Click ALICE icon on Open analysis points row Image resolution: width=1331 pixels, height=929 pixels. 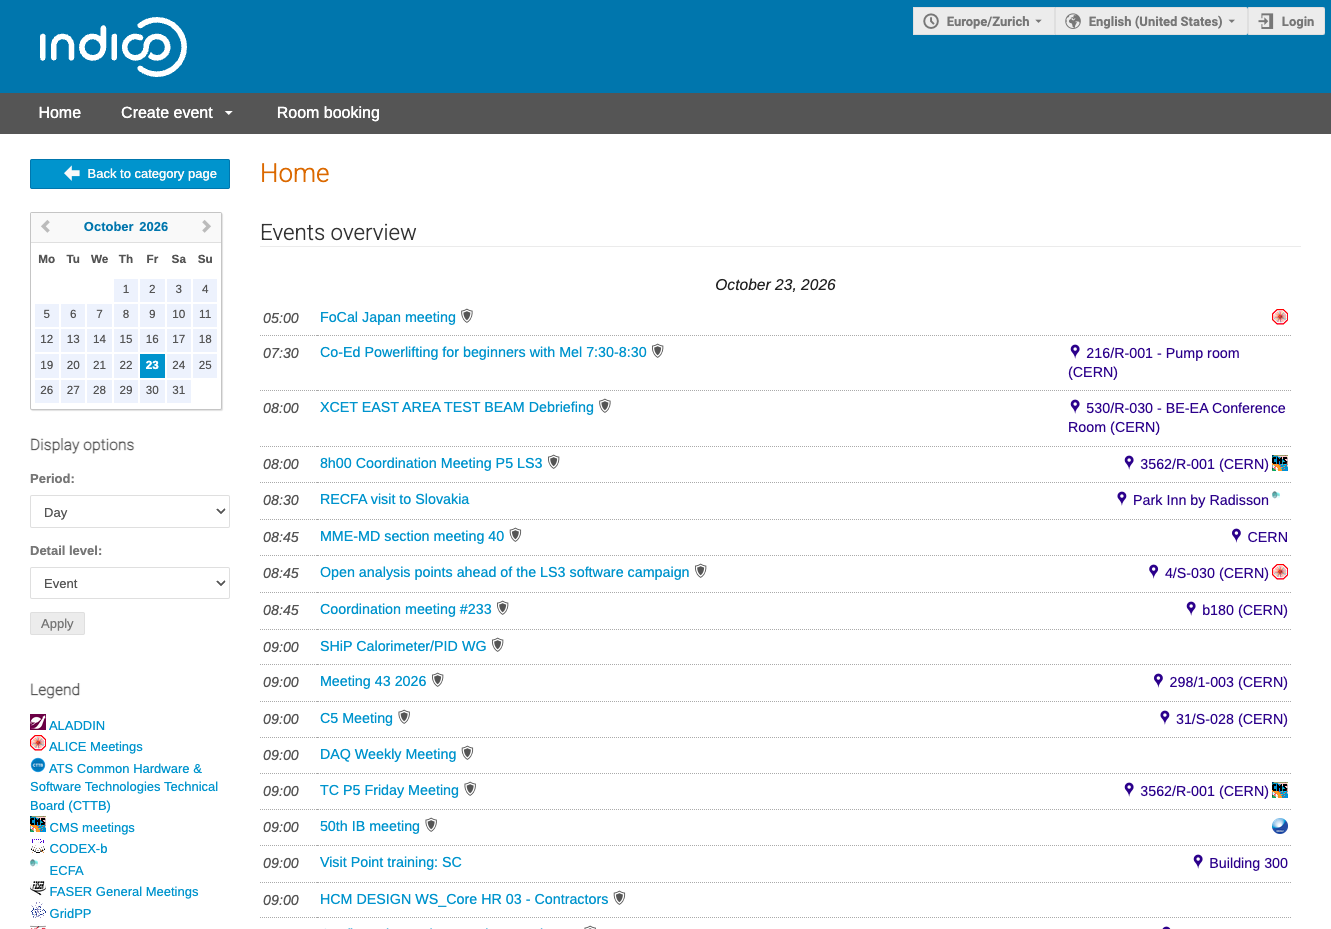click(x=1280, y=572)
